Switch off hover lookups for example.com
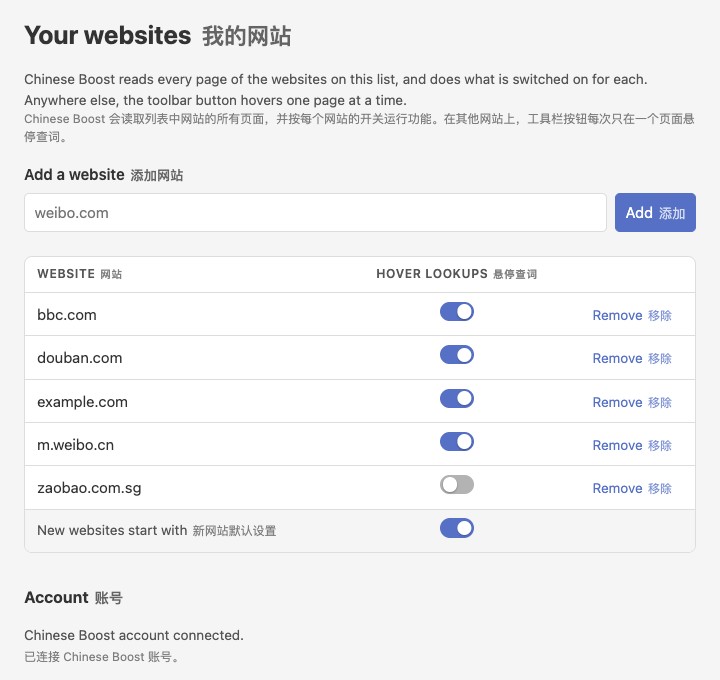 click(456, 399)
